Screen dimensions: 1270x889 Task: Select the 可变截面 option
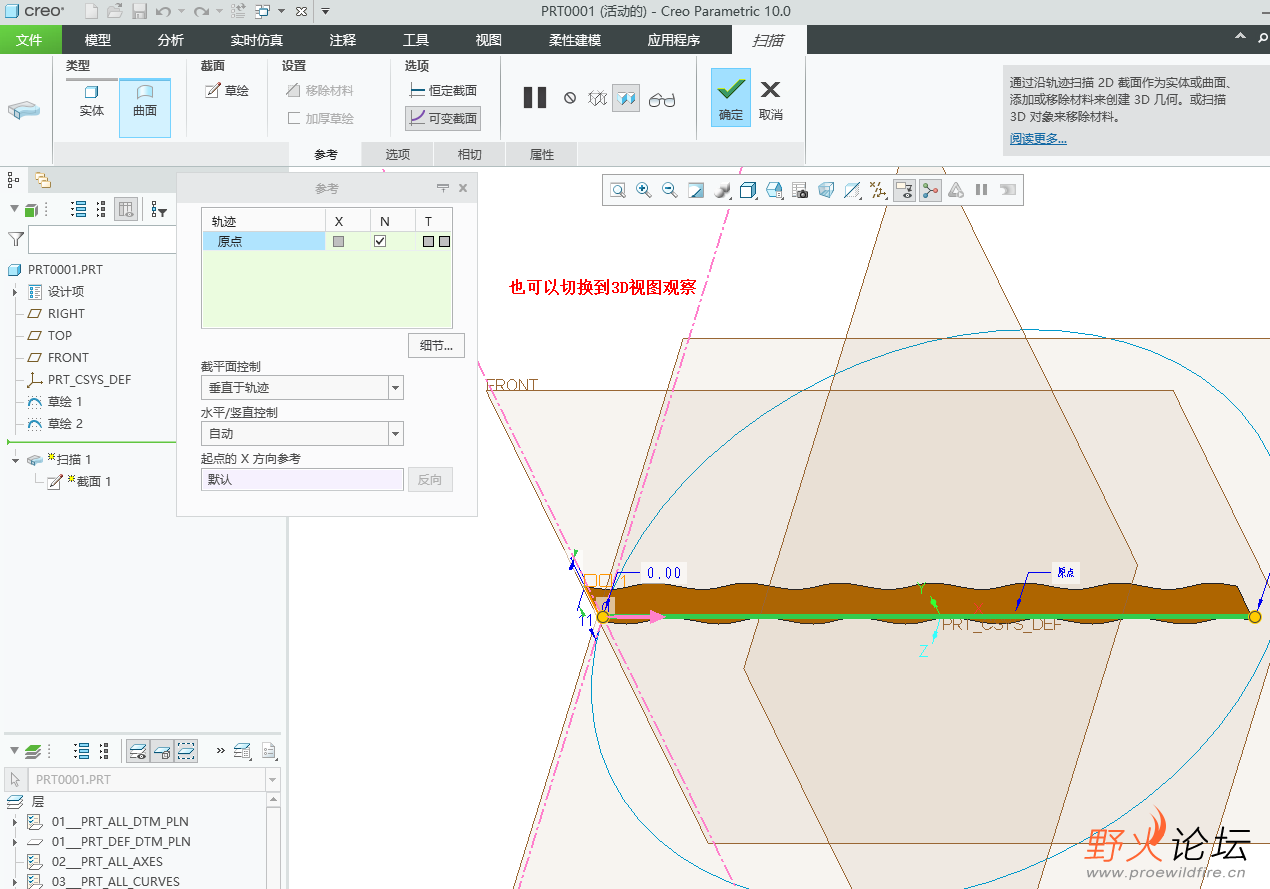tap(443, 118)
